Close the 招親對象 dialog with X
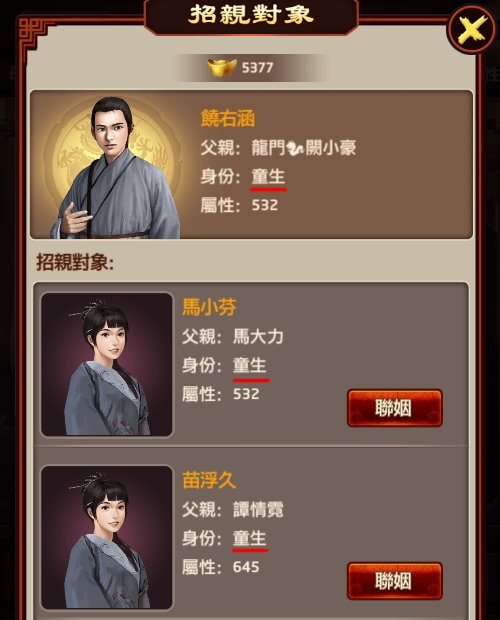Image resolution: width=500 pixels, height=620 pixels. coord(472,29)
